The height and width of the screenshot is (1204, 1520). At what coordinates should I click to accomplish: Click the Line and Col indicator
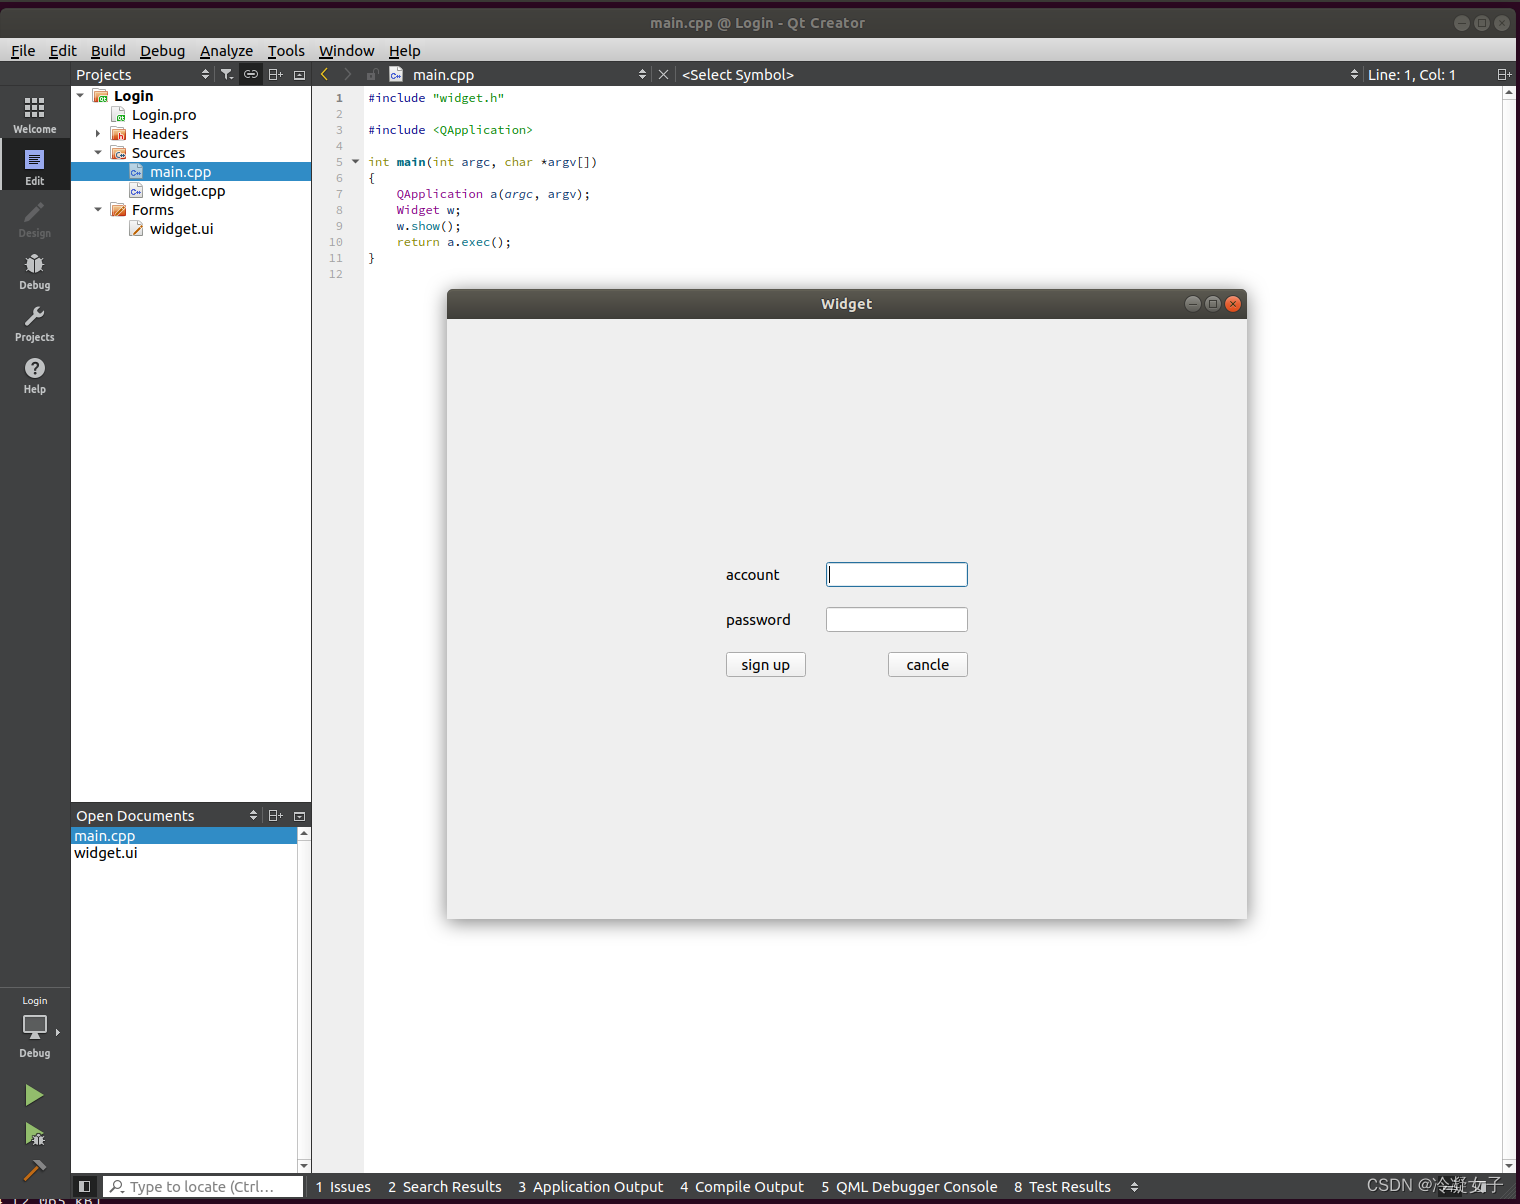pyautogui.click(x=1412, y=74)
